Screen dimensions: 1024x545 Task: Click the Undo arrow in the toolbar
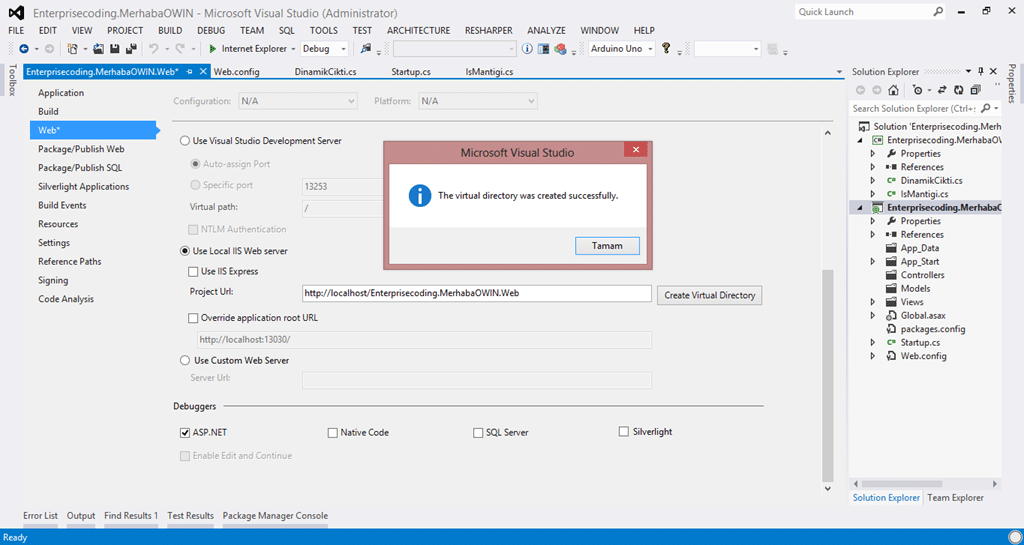pyautogui.click(x=153, y=49)
